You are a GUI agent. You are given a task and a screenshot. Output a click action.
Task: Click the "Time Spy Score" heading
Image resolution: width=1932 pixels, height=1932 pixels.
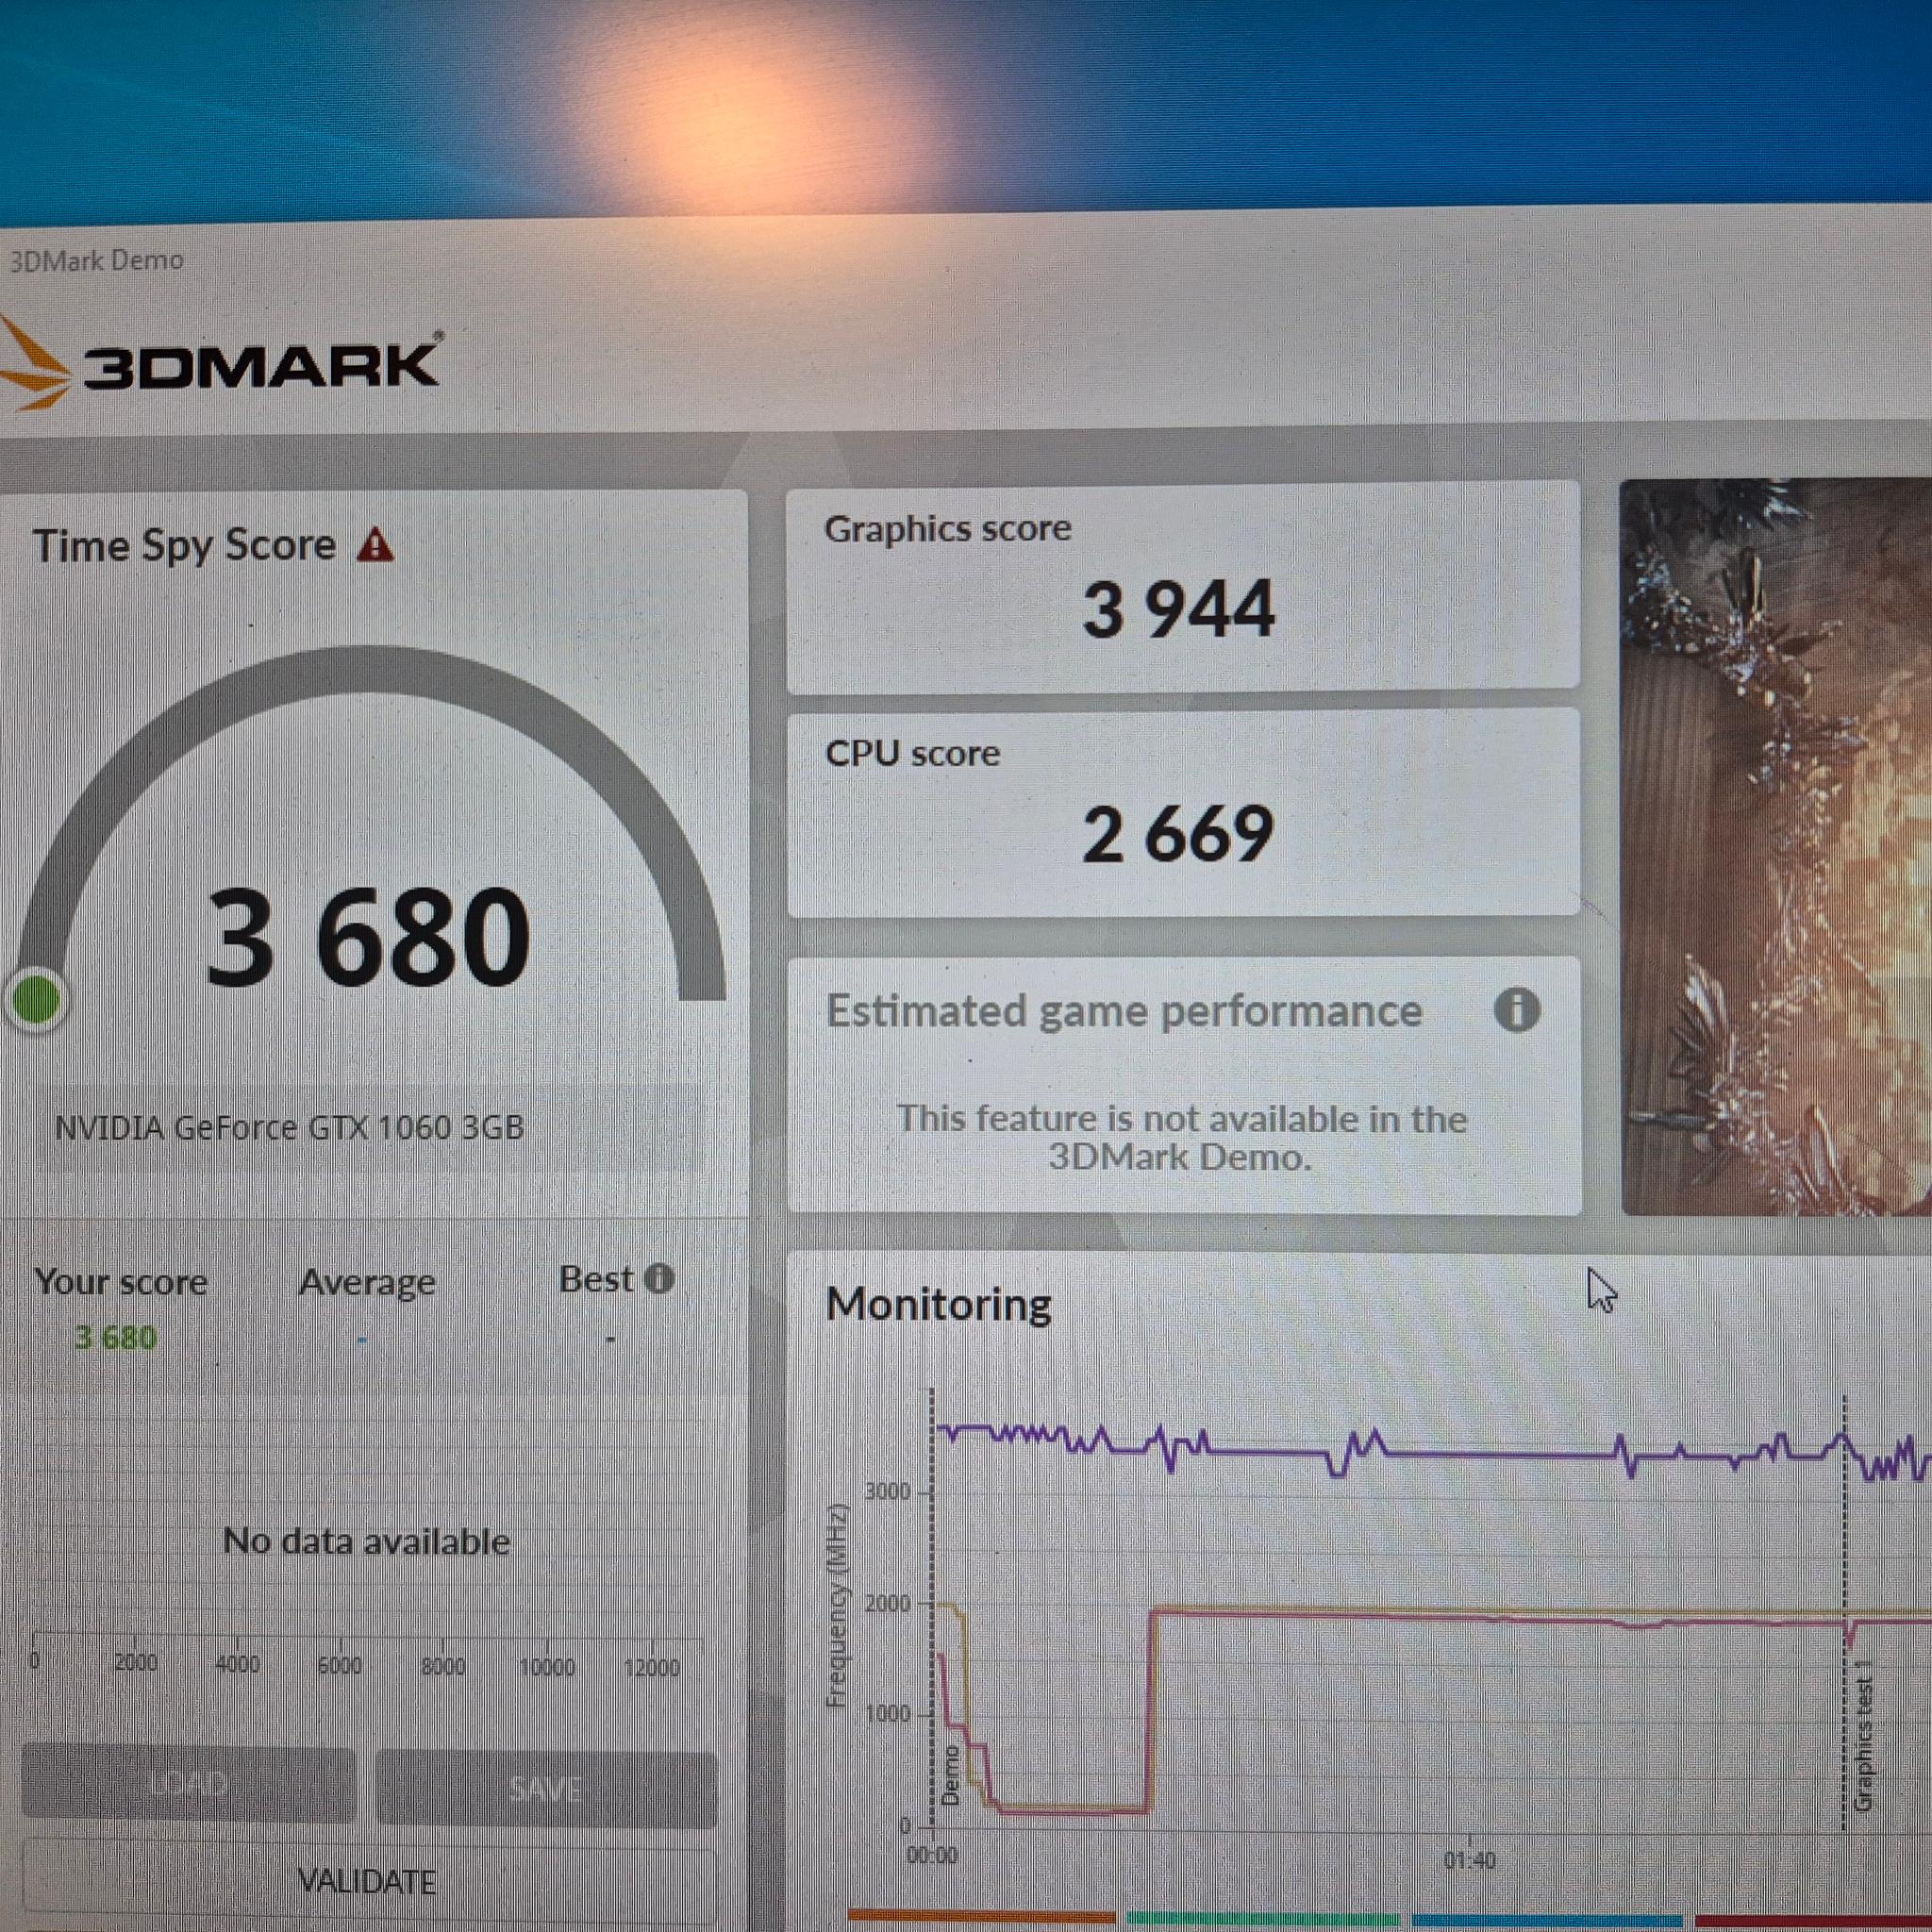coord(185,546)
